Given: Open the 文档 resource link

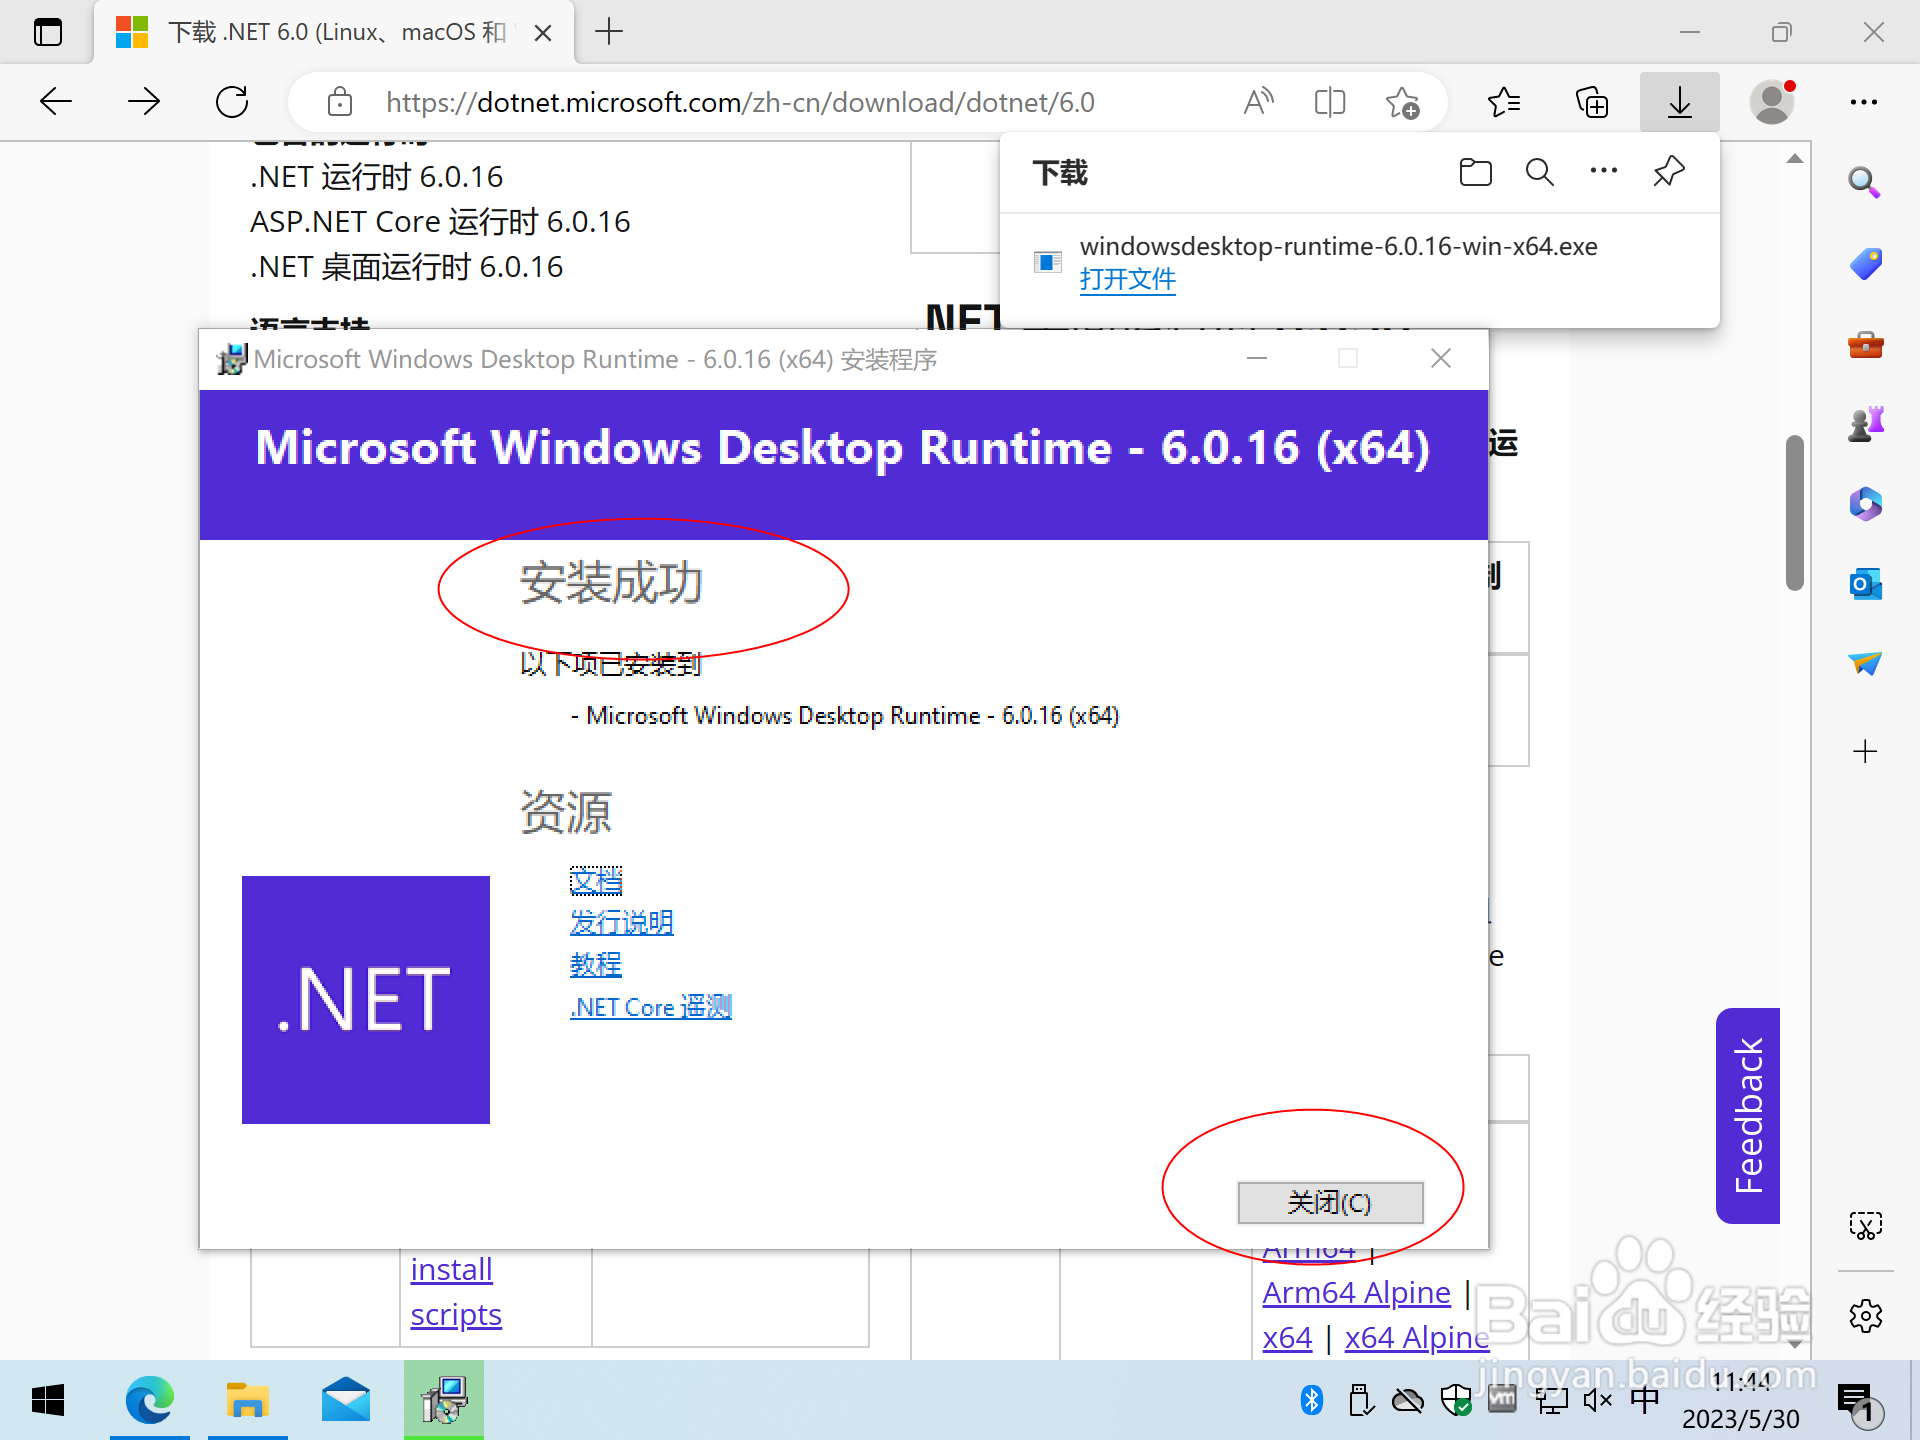Looking at the screenshot, I should pos(596,881).
